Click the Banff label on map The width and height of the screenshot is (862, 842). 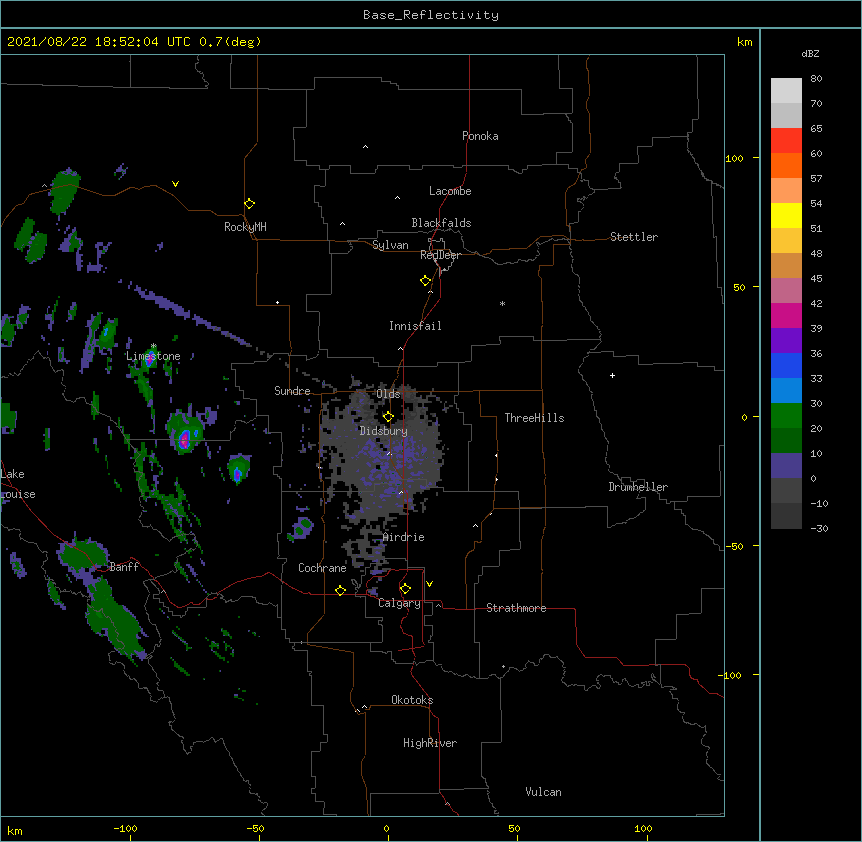tap(124, 567)
